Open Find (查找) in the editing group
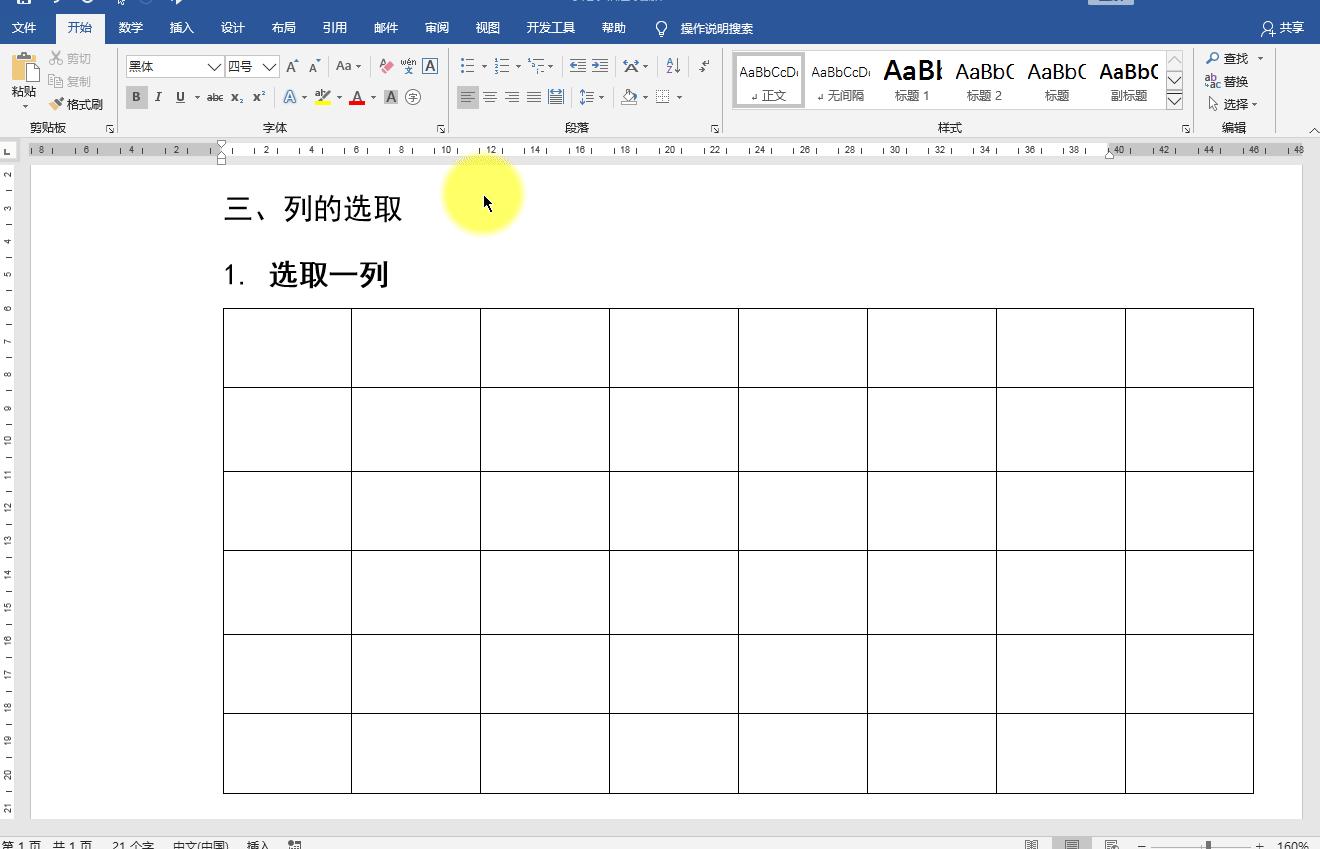1320x849 pixels. (1230, 58)
